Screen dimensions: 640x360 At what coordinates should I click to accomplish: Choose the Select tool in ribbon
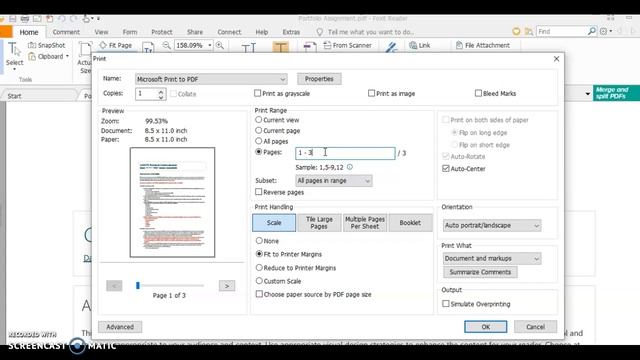click(x=14, y=55)
